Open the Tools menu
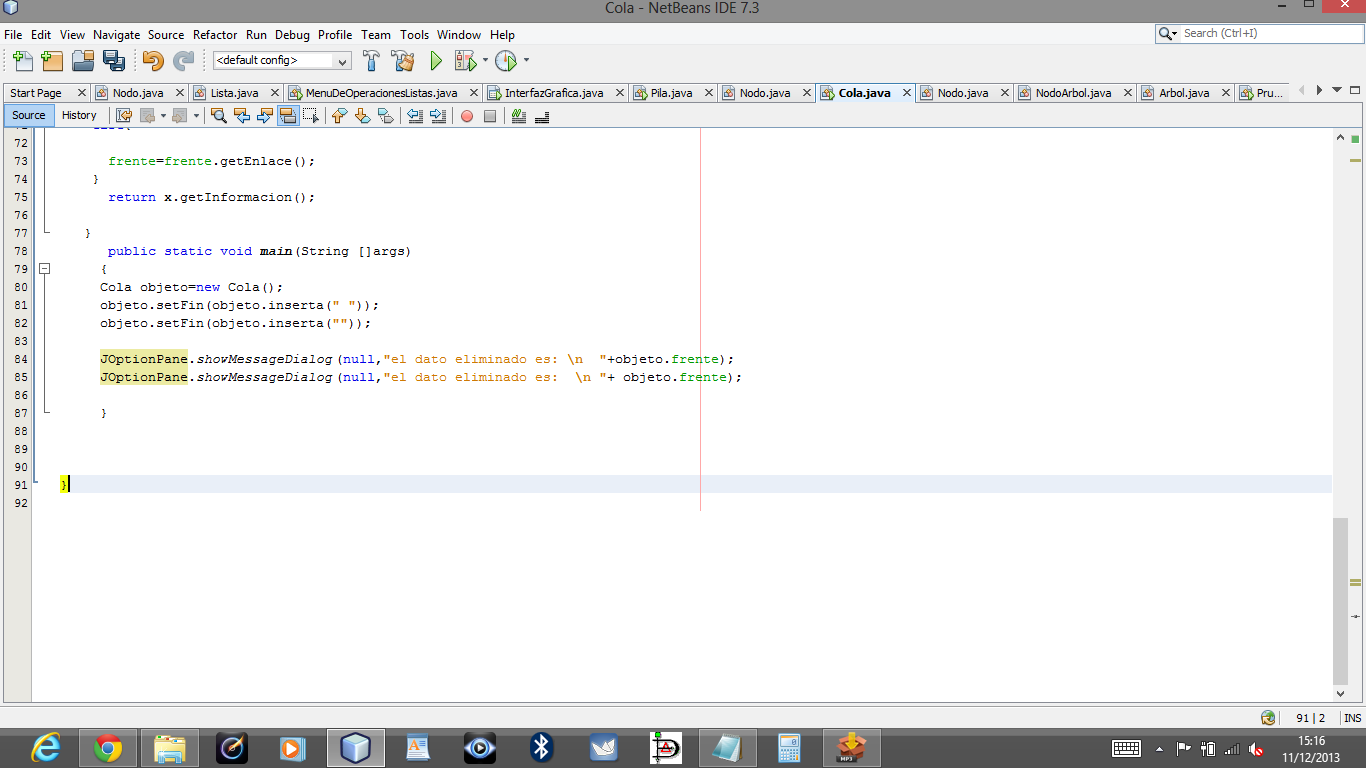The image size is (1366, 768). pos(414,35)
